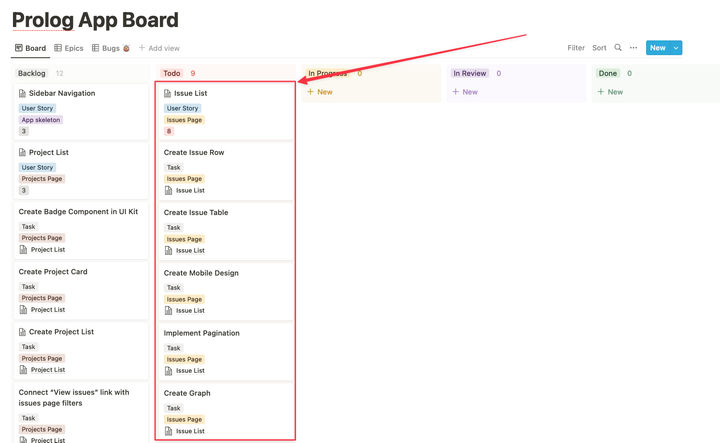Add new card in In Progress column
The image size is (720, 443).
[x=320, y=92]
